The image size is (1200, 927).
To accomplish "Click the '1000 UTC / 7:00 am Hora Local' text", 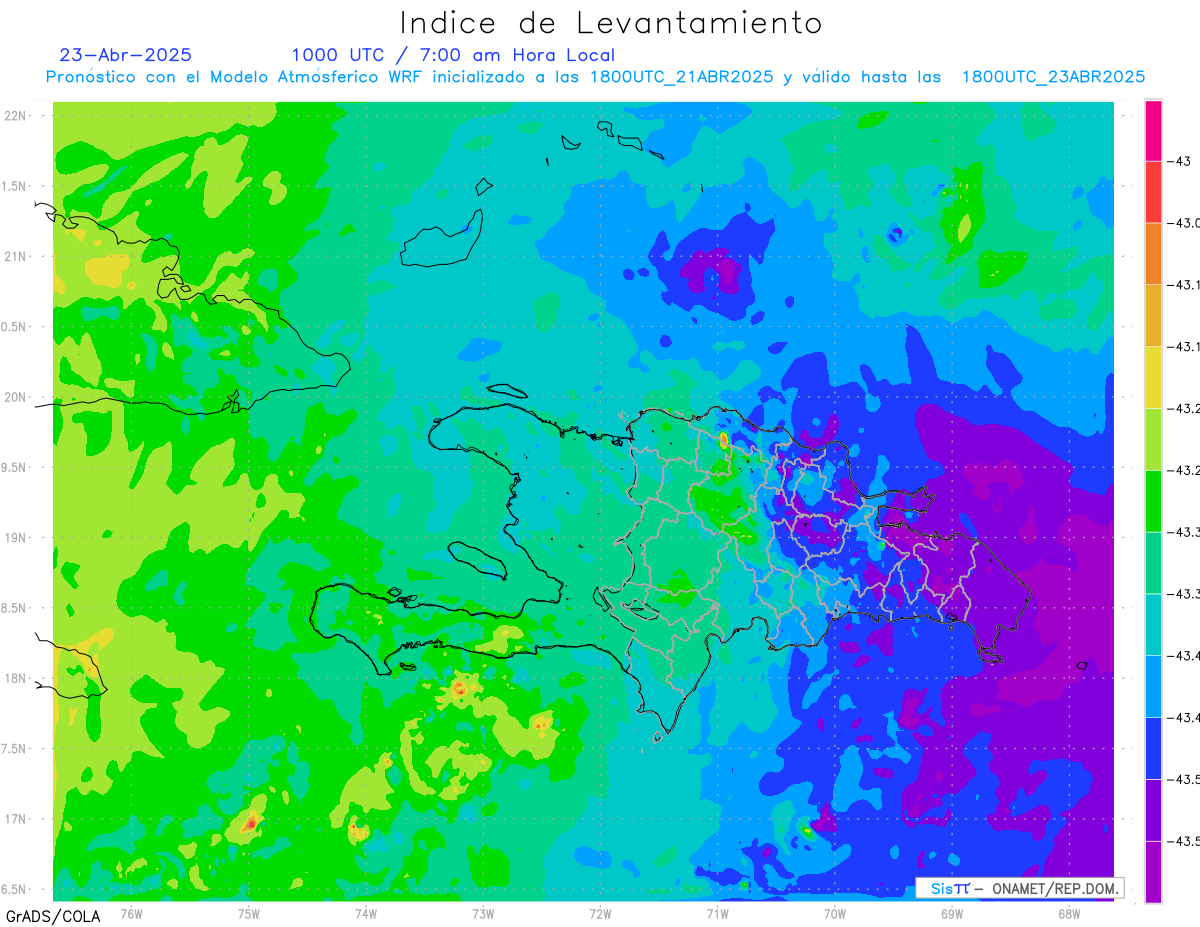I will coord(453,56).
